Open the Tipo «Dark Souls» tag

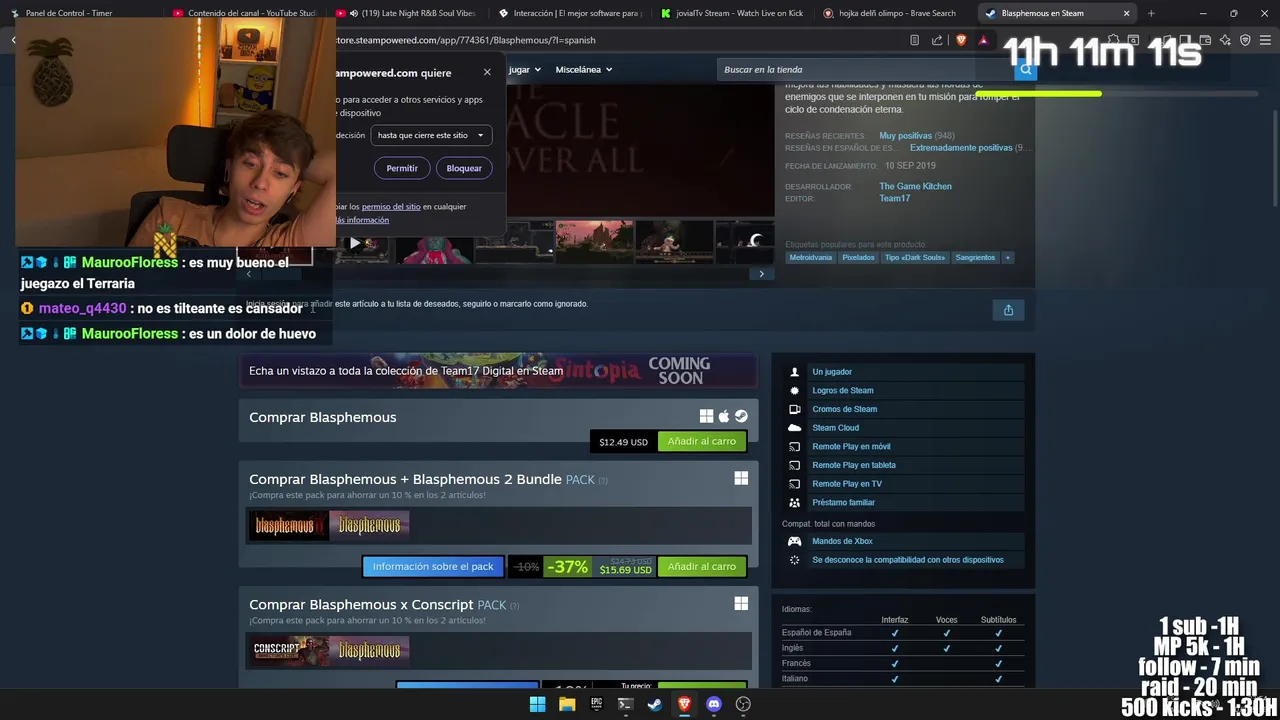(914, 258)
